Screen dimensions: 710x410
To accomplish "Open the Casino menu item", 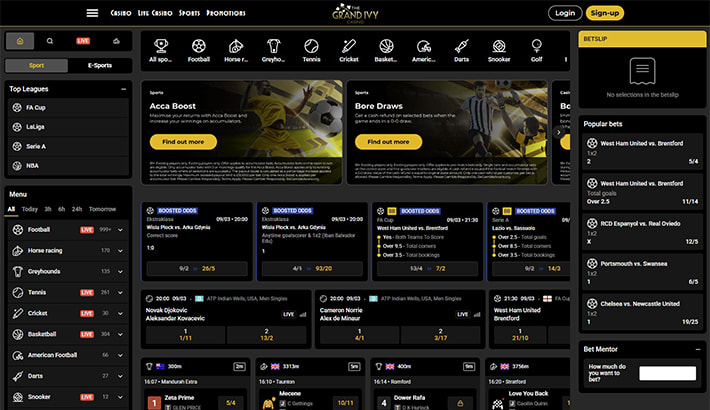I will [121, 13].
